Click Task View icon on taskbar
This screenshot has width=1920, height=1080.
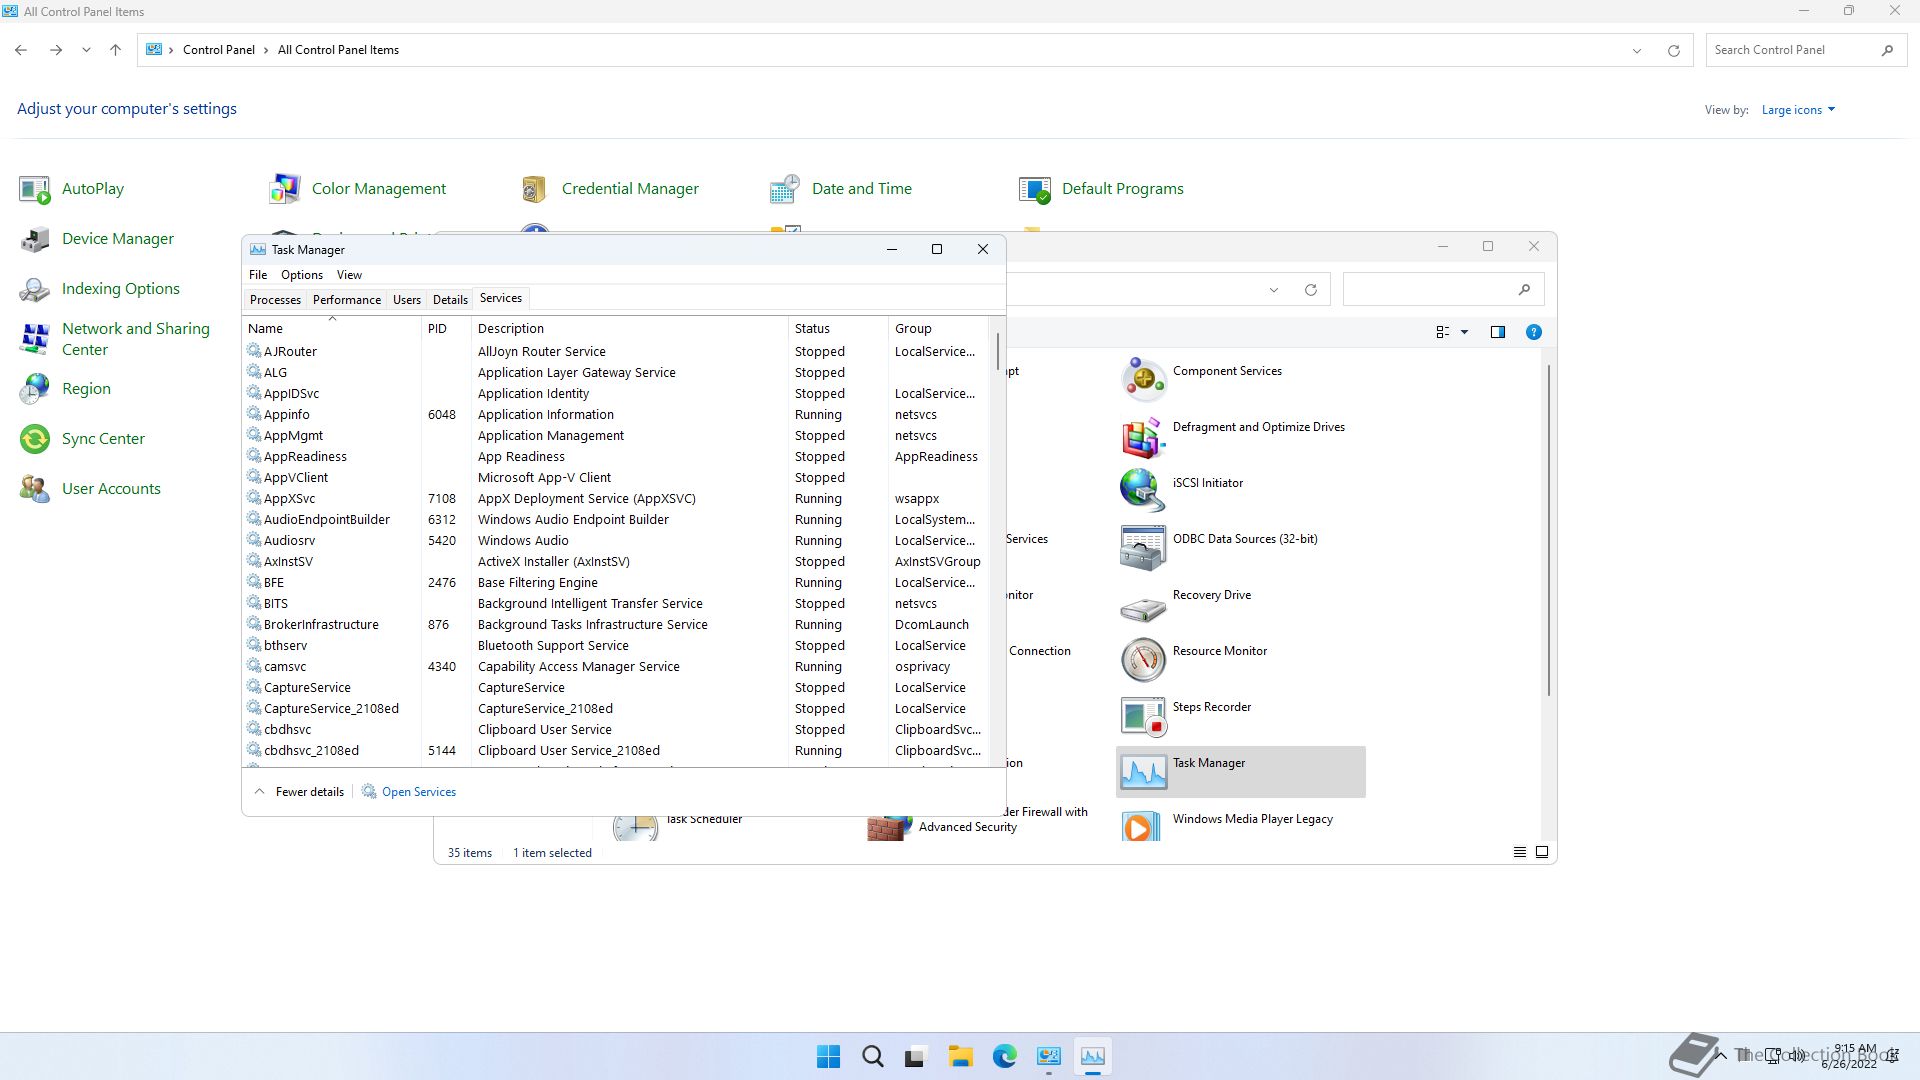pyautogui.click(x=916, y=1057)
